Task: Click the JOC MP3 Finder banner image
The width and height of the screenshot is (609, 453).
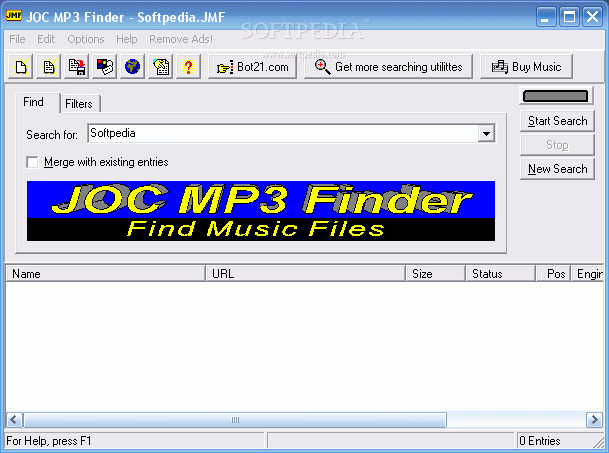Action: coord(261,211)
